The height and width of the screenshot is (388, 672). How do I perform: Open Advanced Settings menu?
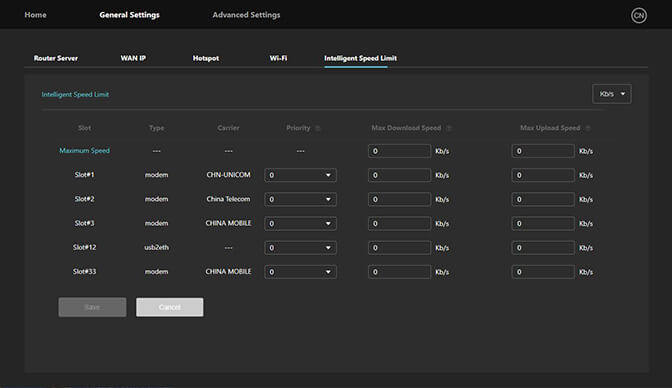point(246,15)
